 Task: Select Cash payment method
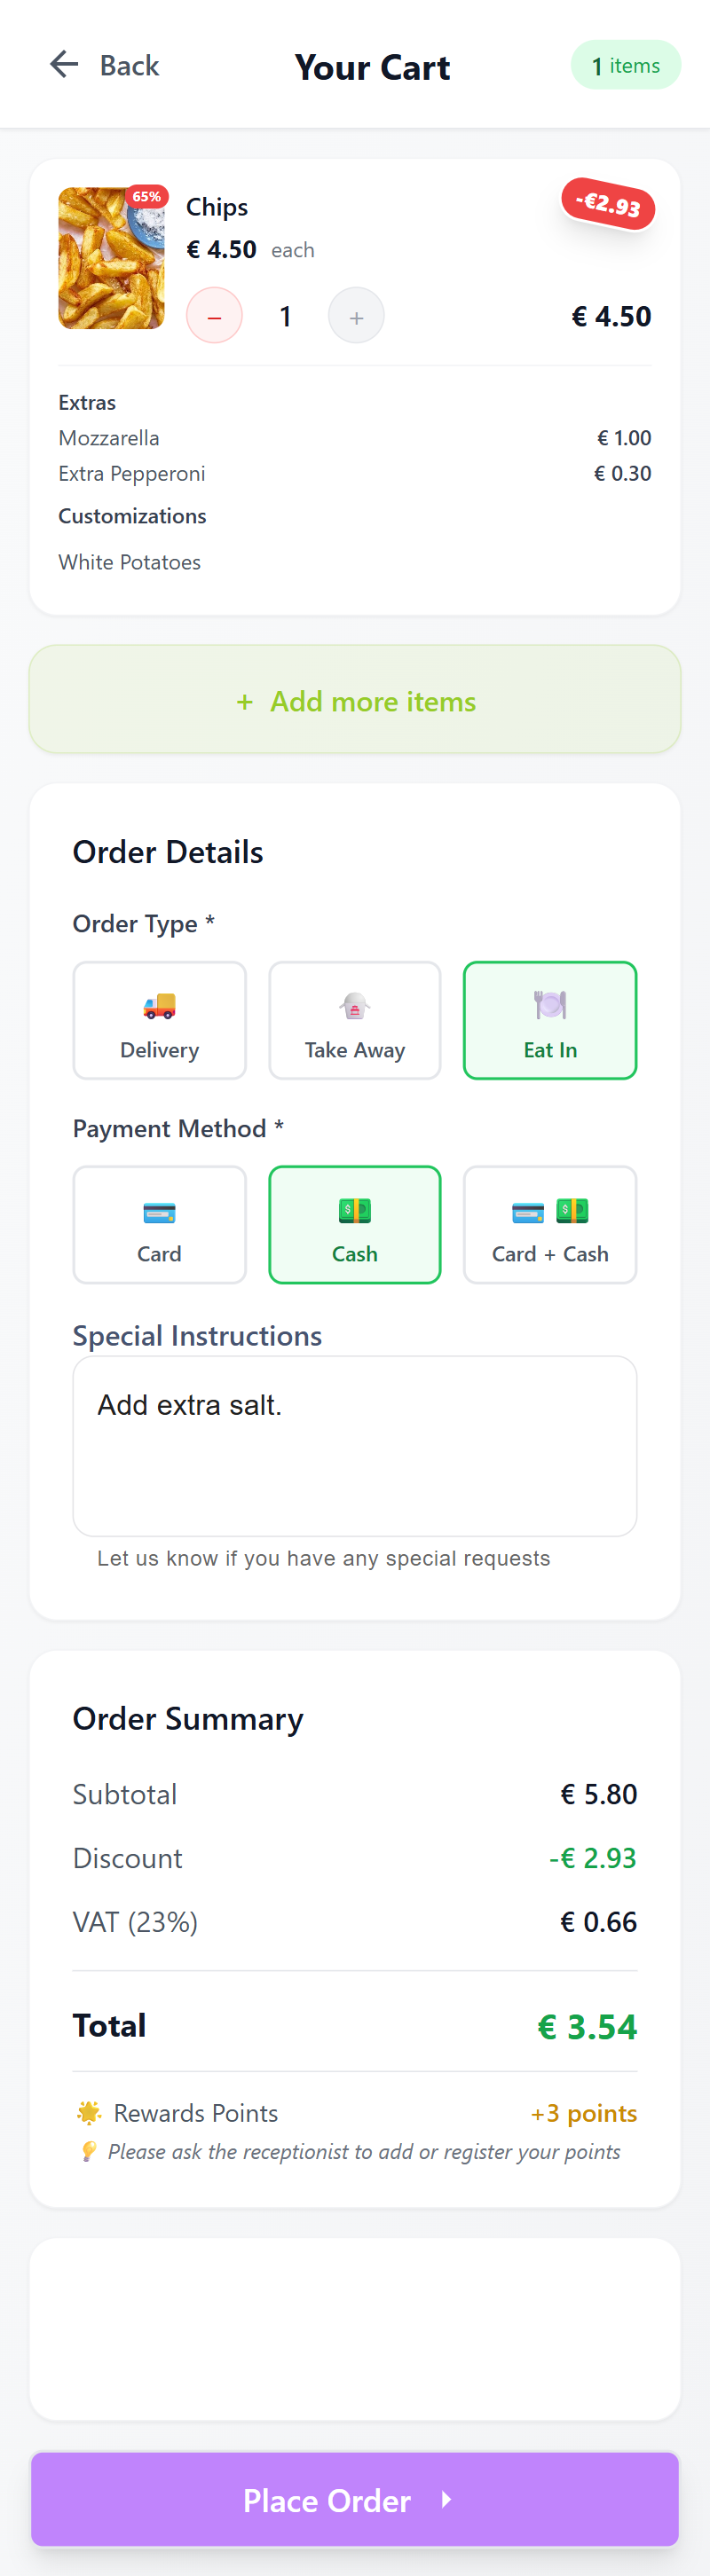pos(354,1224)
